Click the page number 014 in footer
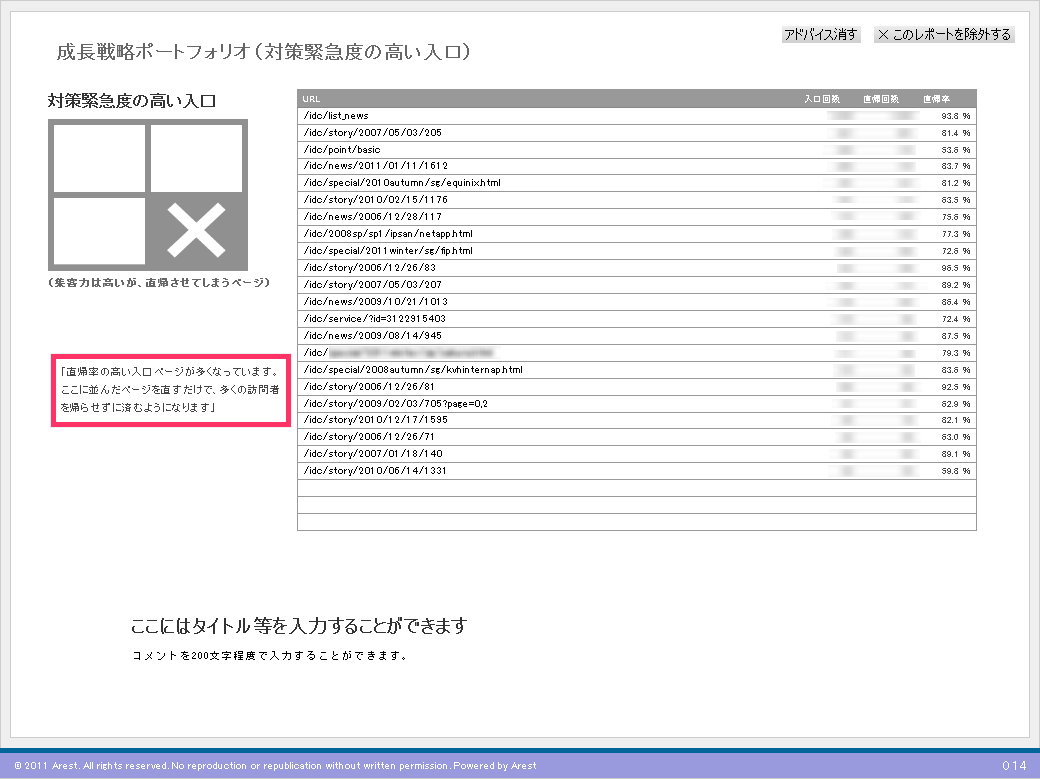The width and height of the screenshot is (1040, 779). tap(1014, 766)
